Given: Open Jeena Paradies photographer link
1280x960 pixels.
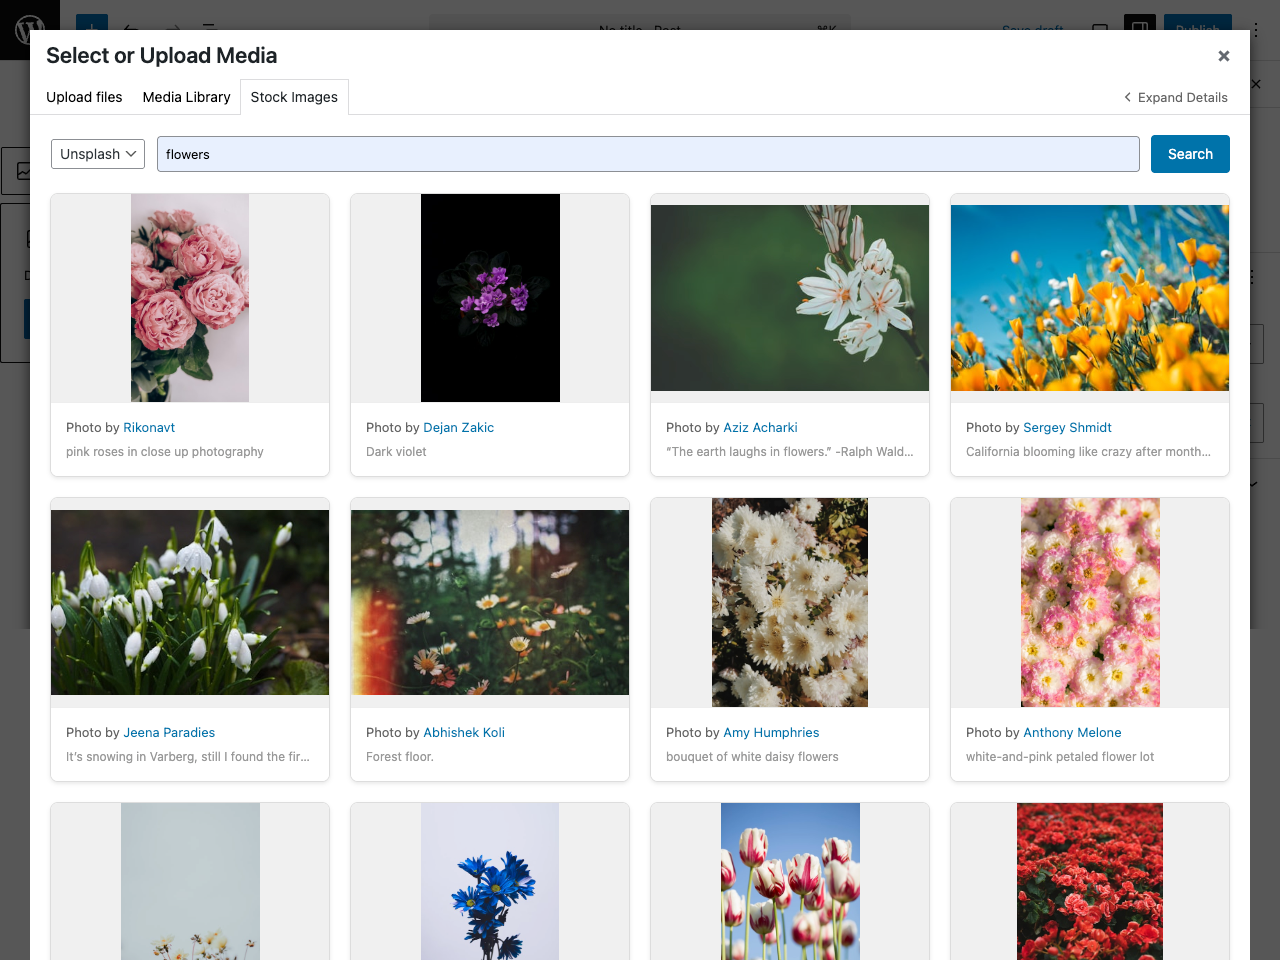Looking at the screenshot, I should coord(169,732).
